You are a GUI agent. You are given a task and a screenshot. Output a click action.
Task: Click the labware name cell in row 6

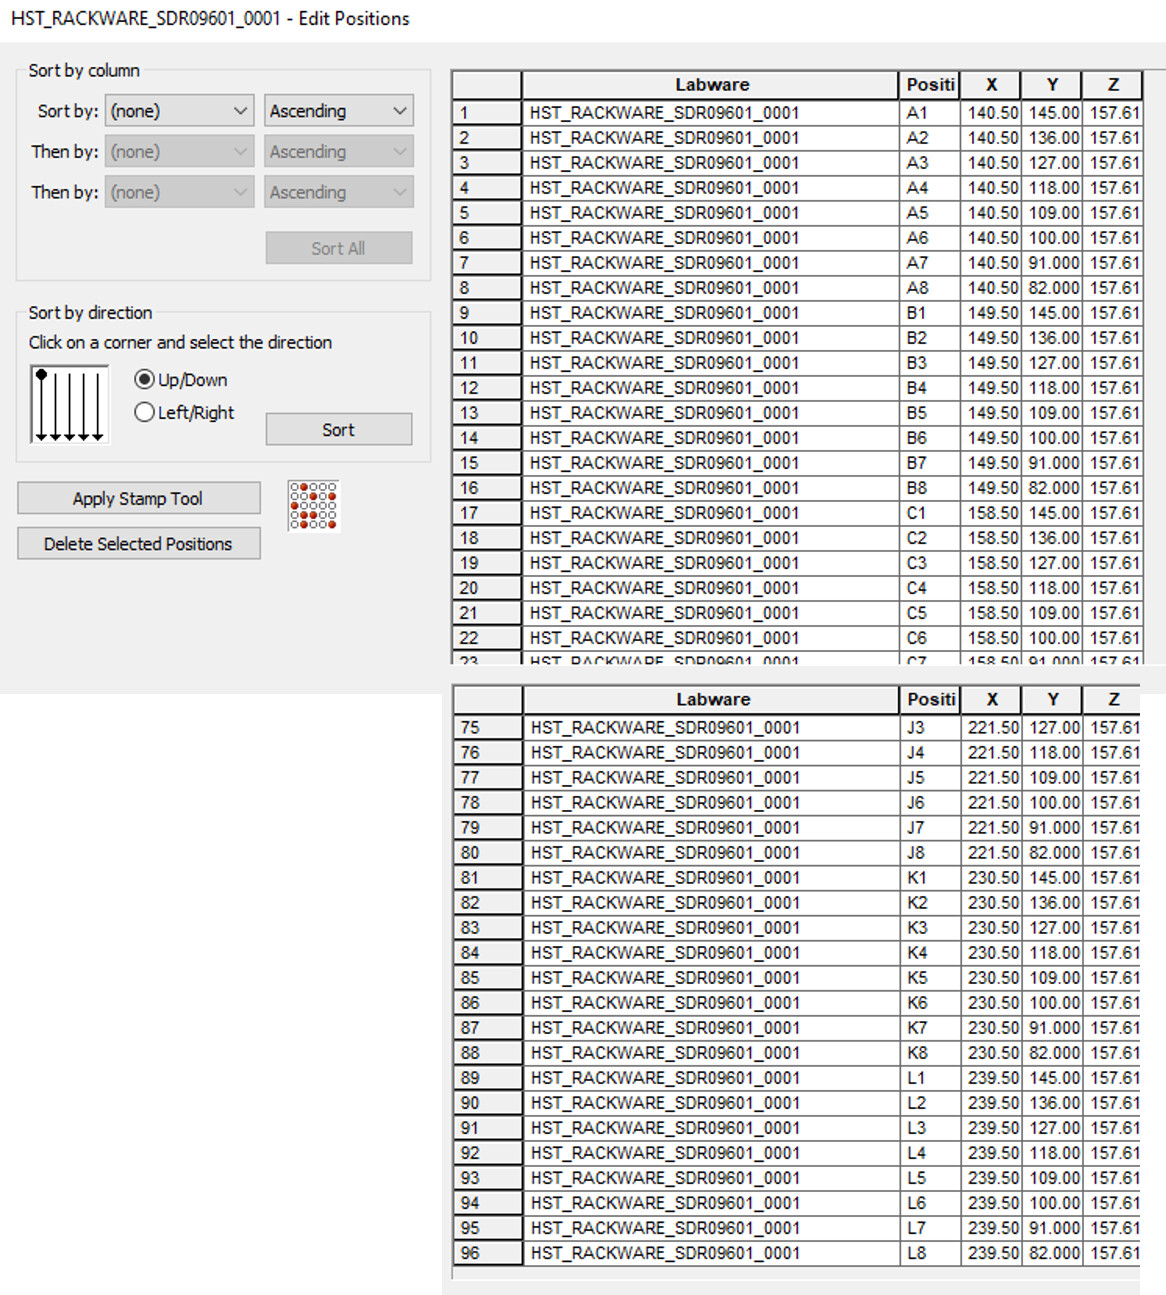pos(711,238)
